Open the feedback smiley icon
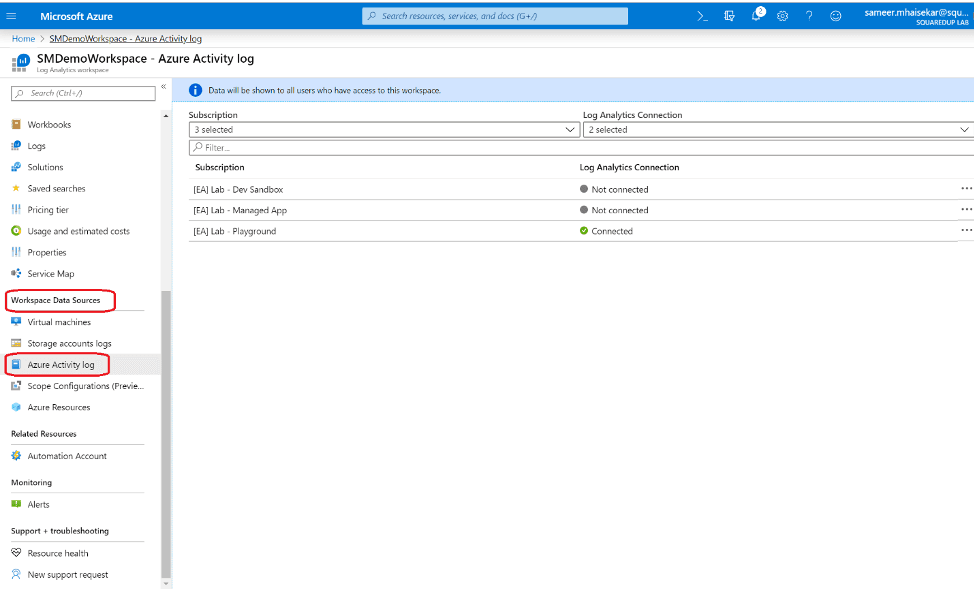This screenshot has width=974, height=589. 836,16
